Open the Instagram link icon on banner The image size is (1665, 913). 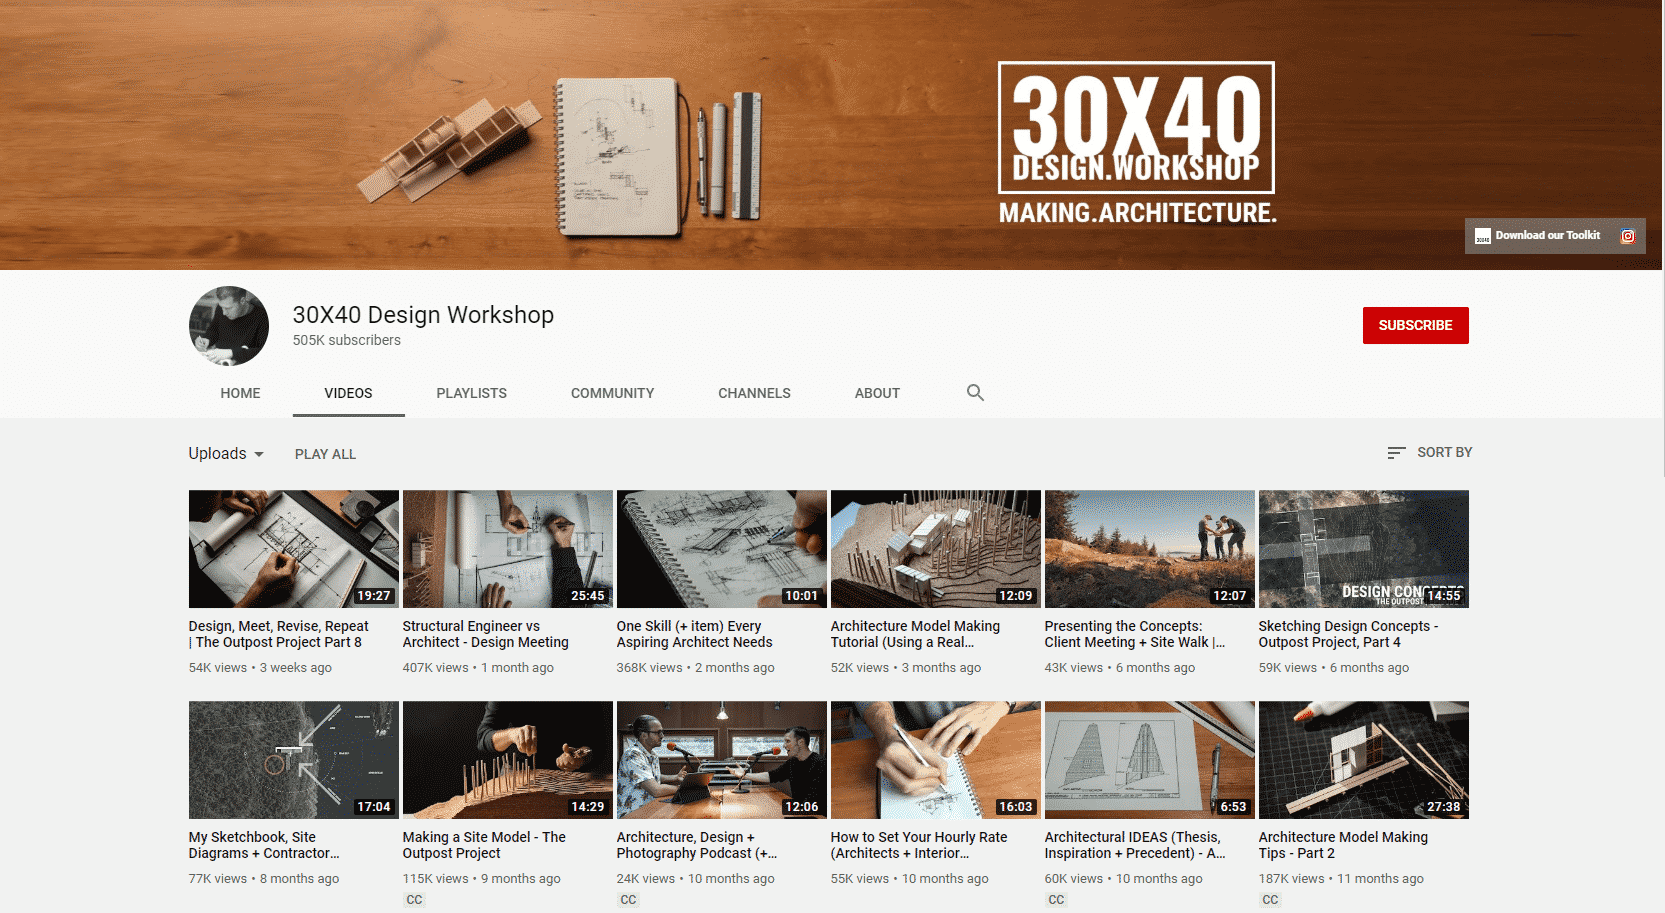click(1628, 236)
